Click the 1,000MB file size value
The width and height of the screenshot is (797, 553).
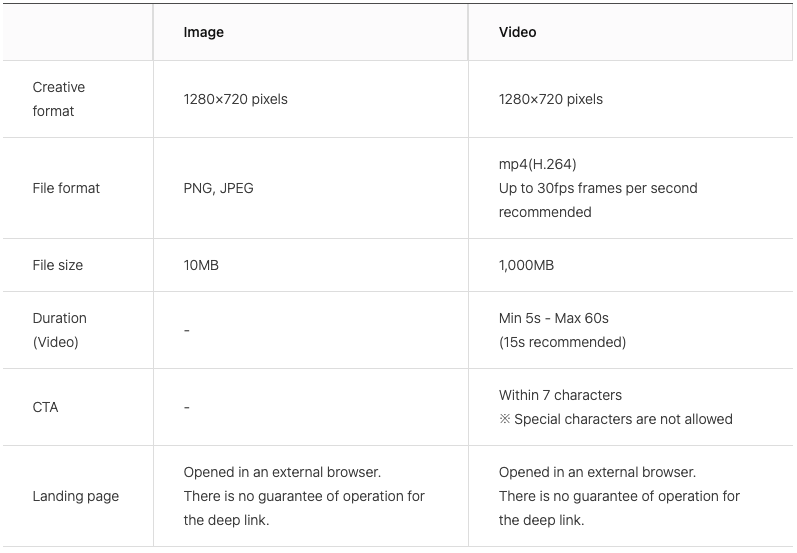pos(526,265)
